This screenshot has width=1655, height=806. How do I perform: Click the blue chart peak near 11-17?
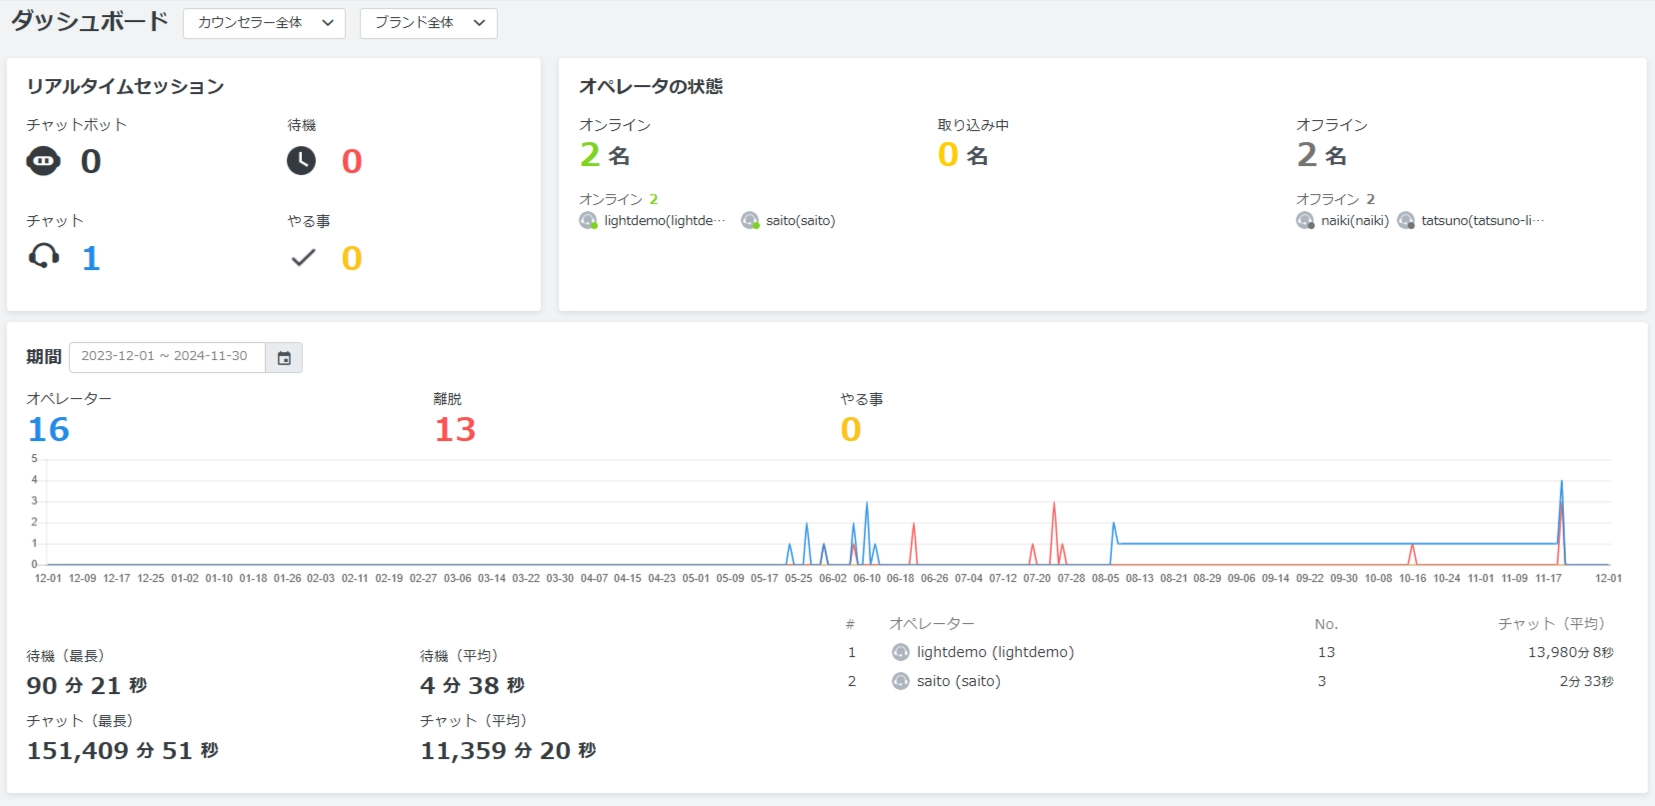tap(1561, 483)
